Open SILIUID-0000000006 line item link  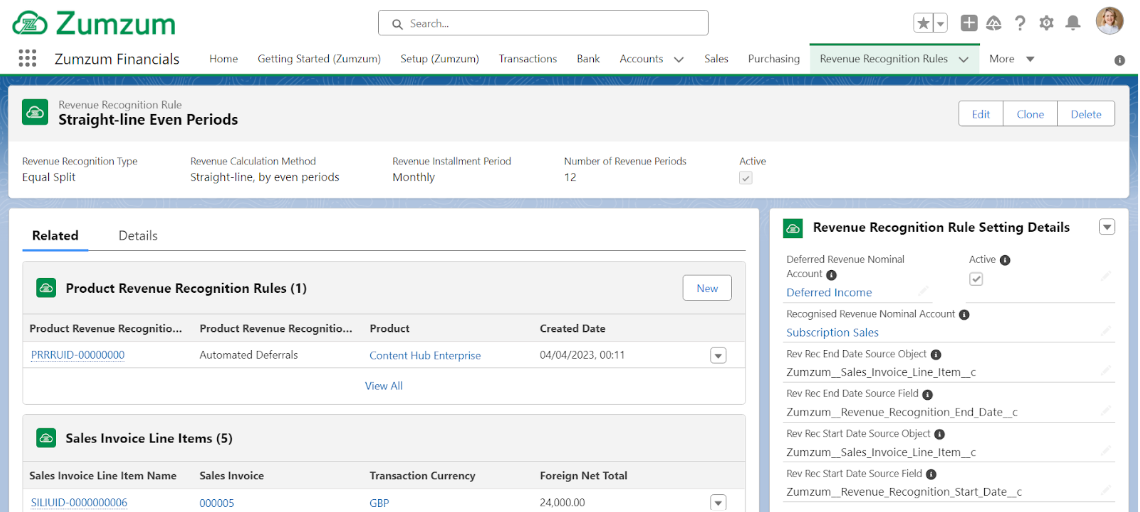tap(79, 503)
